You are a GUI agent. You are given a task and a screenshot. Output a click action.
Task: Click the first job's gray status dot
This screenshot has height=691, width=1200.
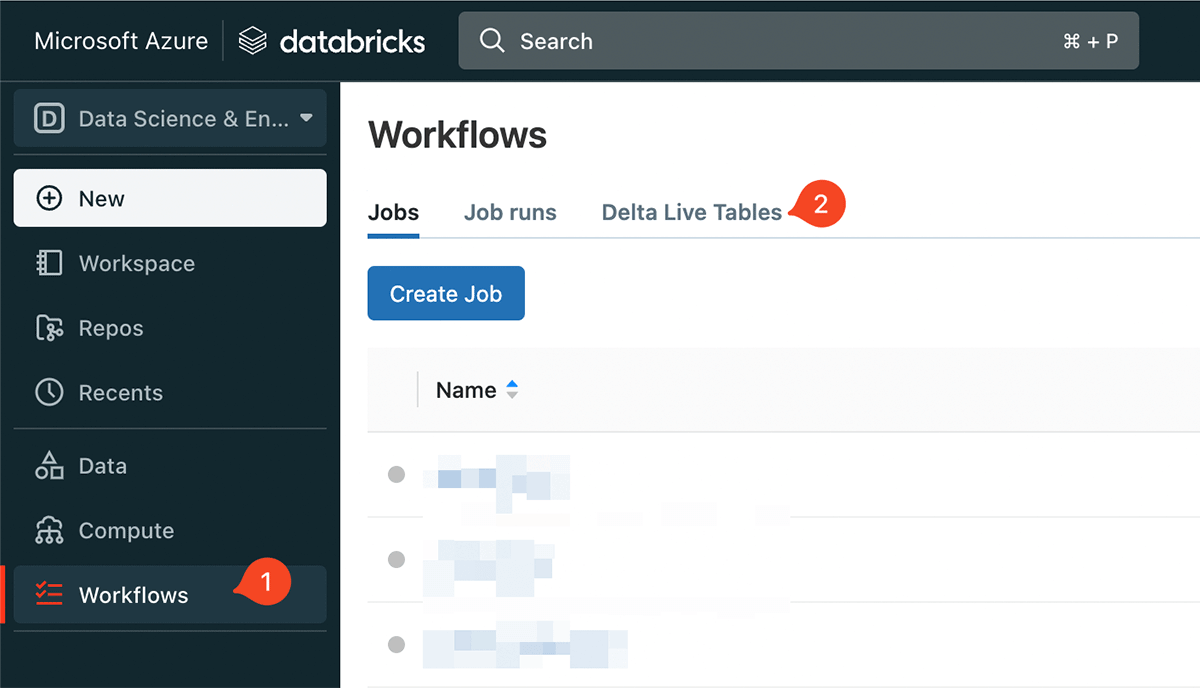pyautogui.click(x=396, y=474)
